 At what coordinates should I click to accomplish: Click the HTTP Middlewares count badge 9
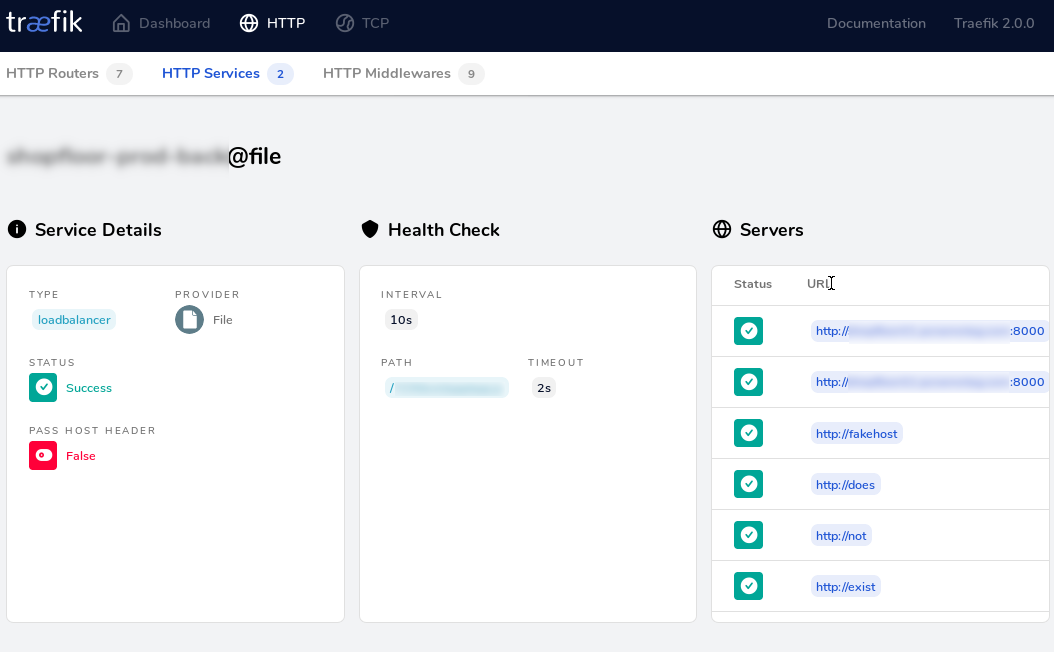click(x=471, y=74)
